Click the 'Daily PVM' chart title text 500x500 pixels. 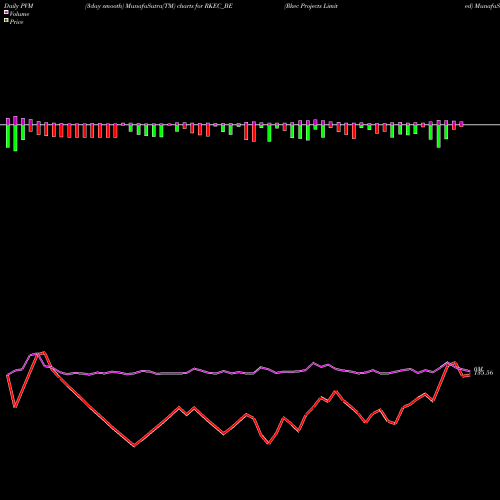[x=19, y=6]
